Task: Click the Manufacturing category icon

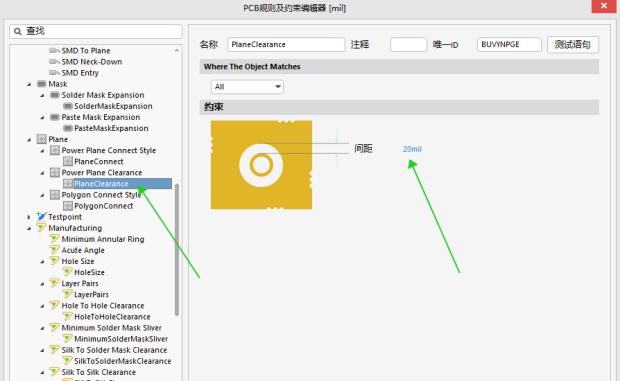Action: 41,228
